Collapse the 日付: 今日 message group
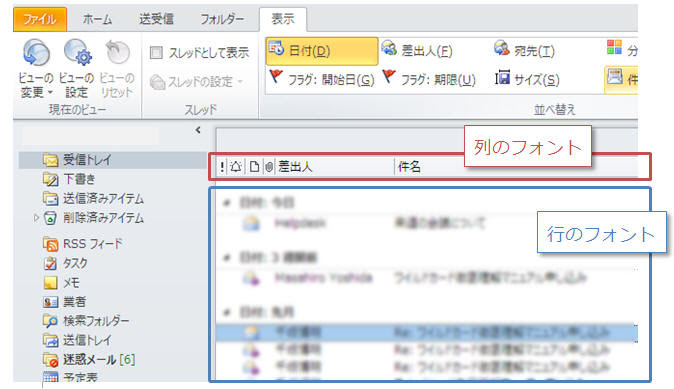 (227, 203)
